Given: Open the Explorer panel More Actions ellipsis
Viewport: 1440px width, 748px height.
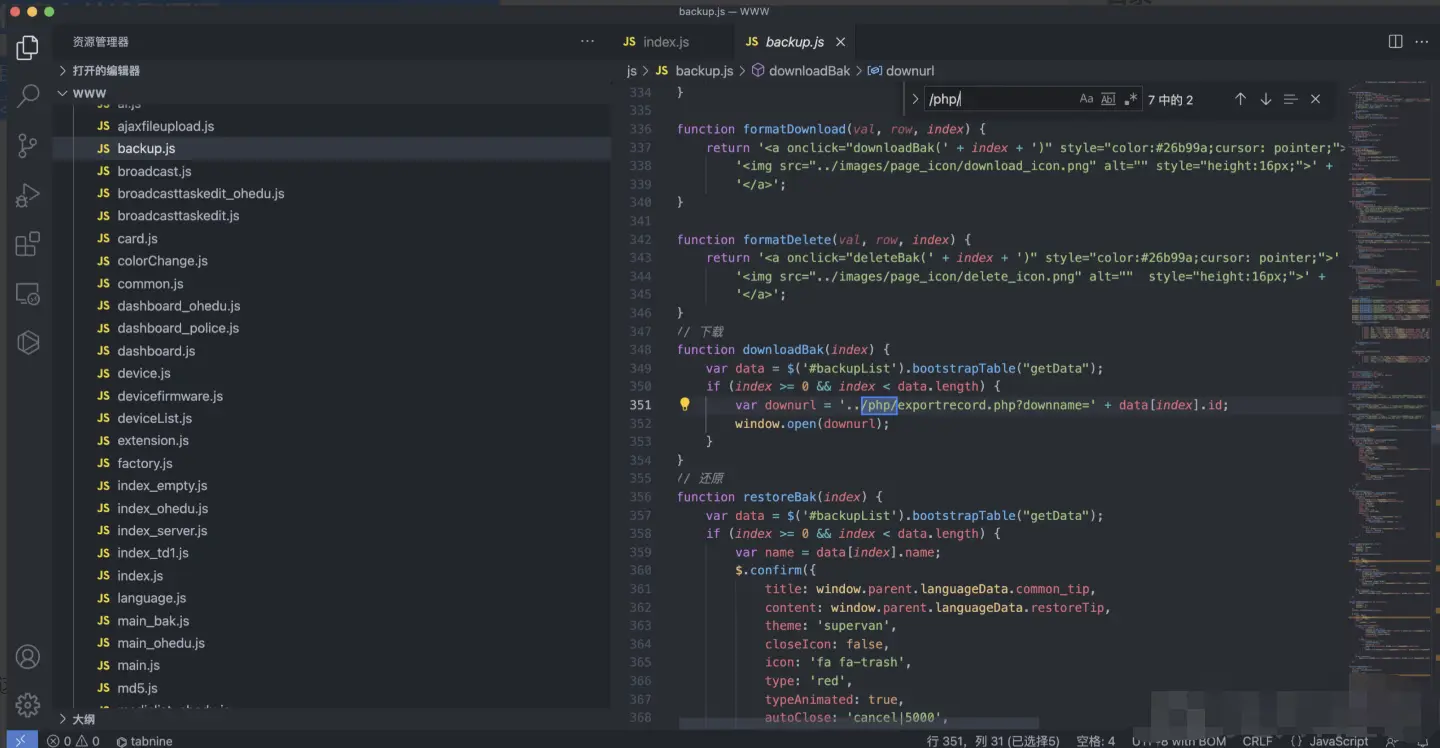Looking at the screenshot, I should pos(587,41).
